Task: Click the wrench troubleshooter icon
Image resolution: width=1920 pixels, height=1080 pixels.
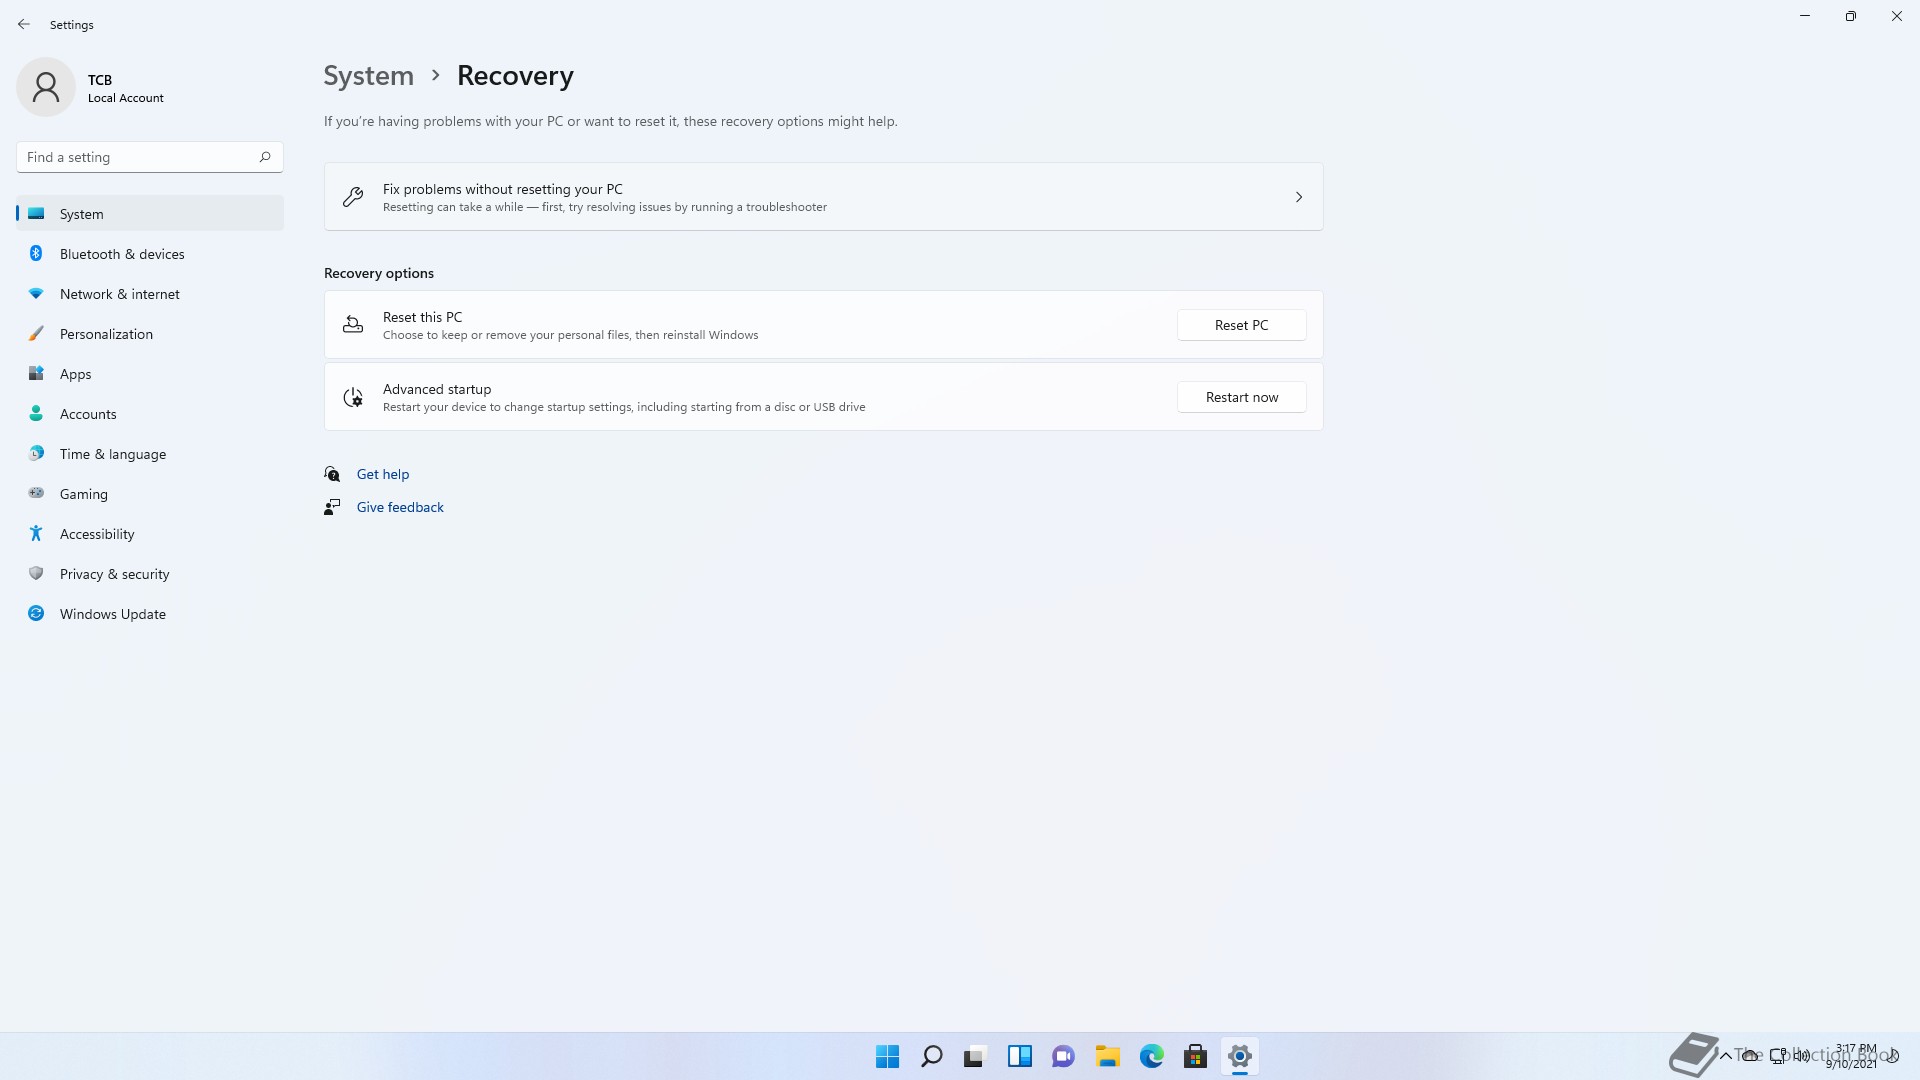Action: [x=353, y=197]
